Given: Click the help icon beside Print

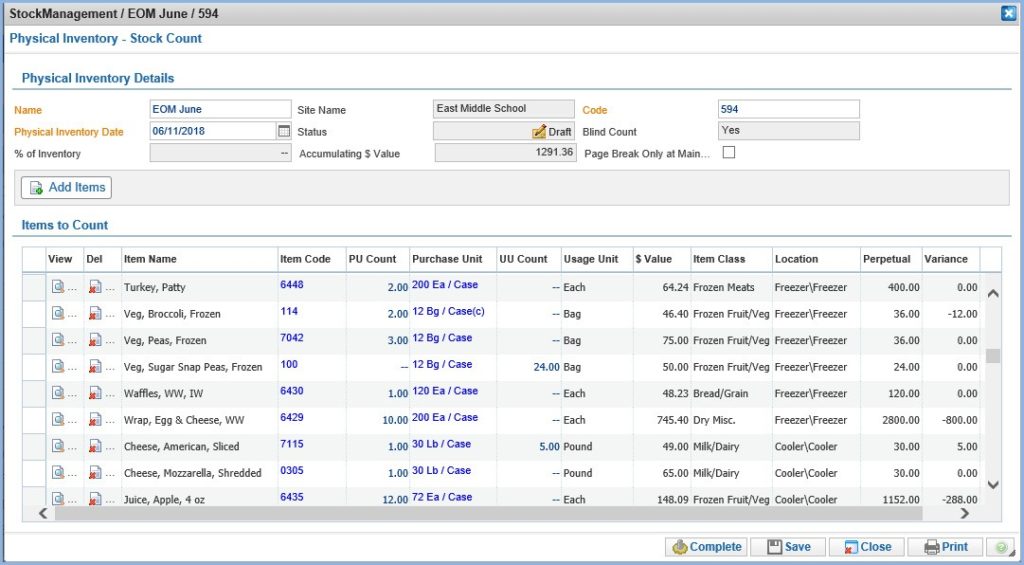Looking at the screenshot, I should pos(1000,547).
